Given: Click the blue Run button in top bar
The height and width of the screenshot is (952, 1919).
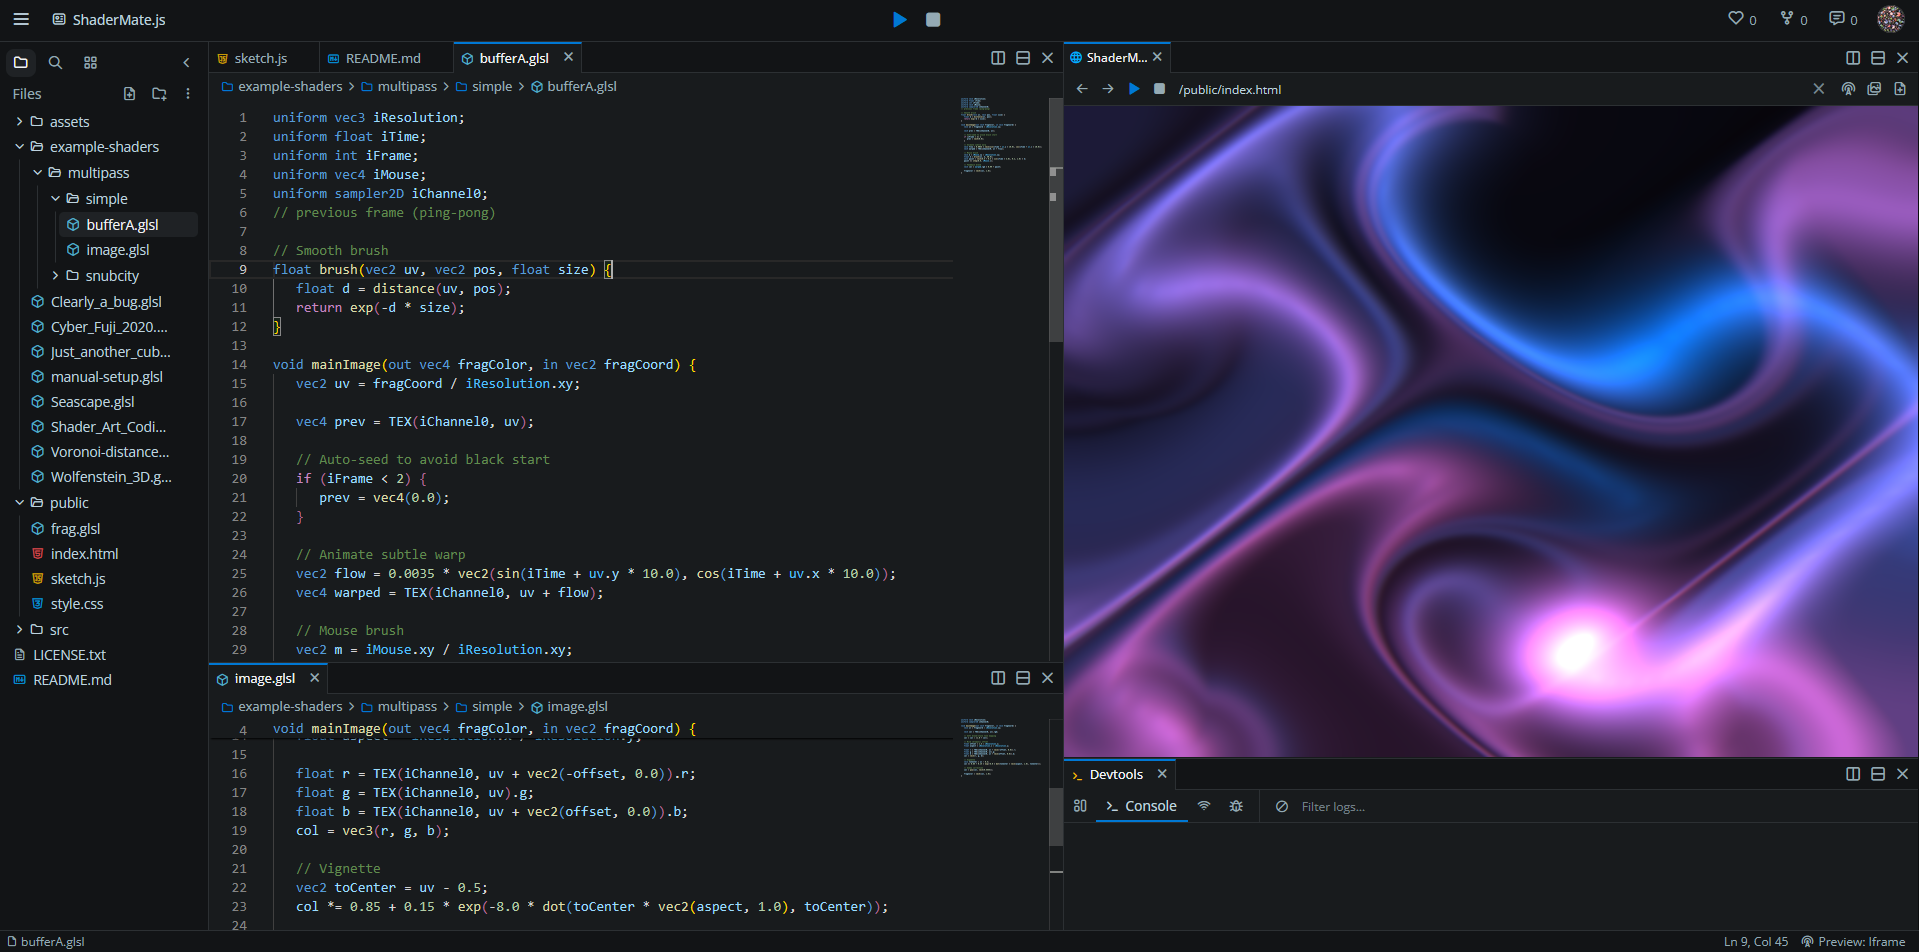Looking at the screenshot, I should pyautogui.click(x=899, y=19).
